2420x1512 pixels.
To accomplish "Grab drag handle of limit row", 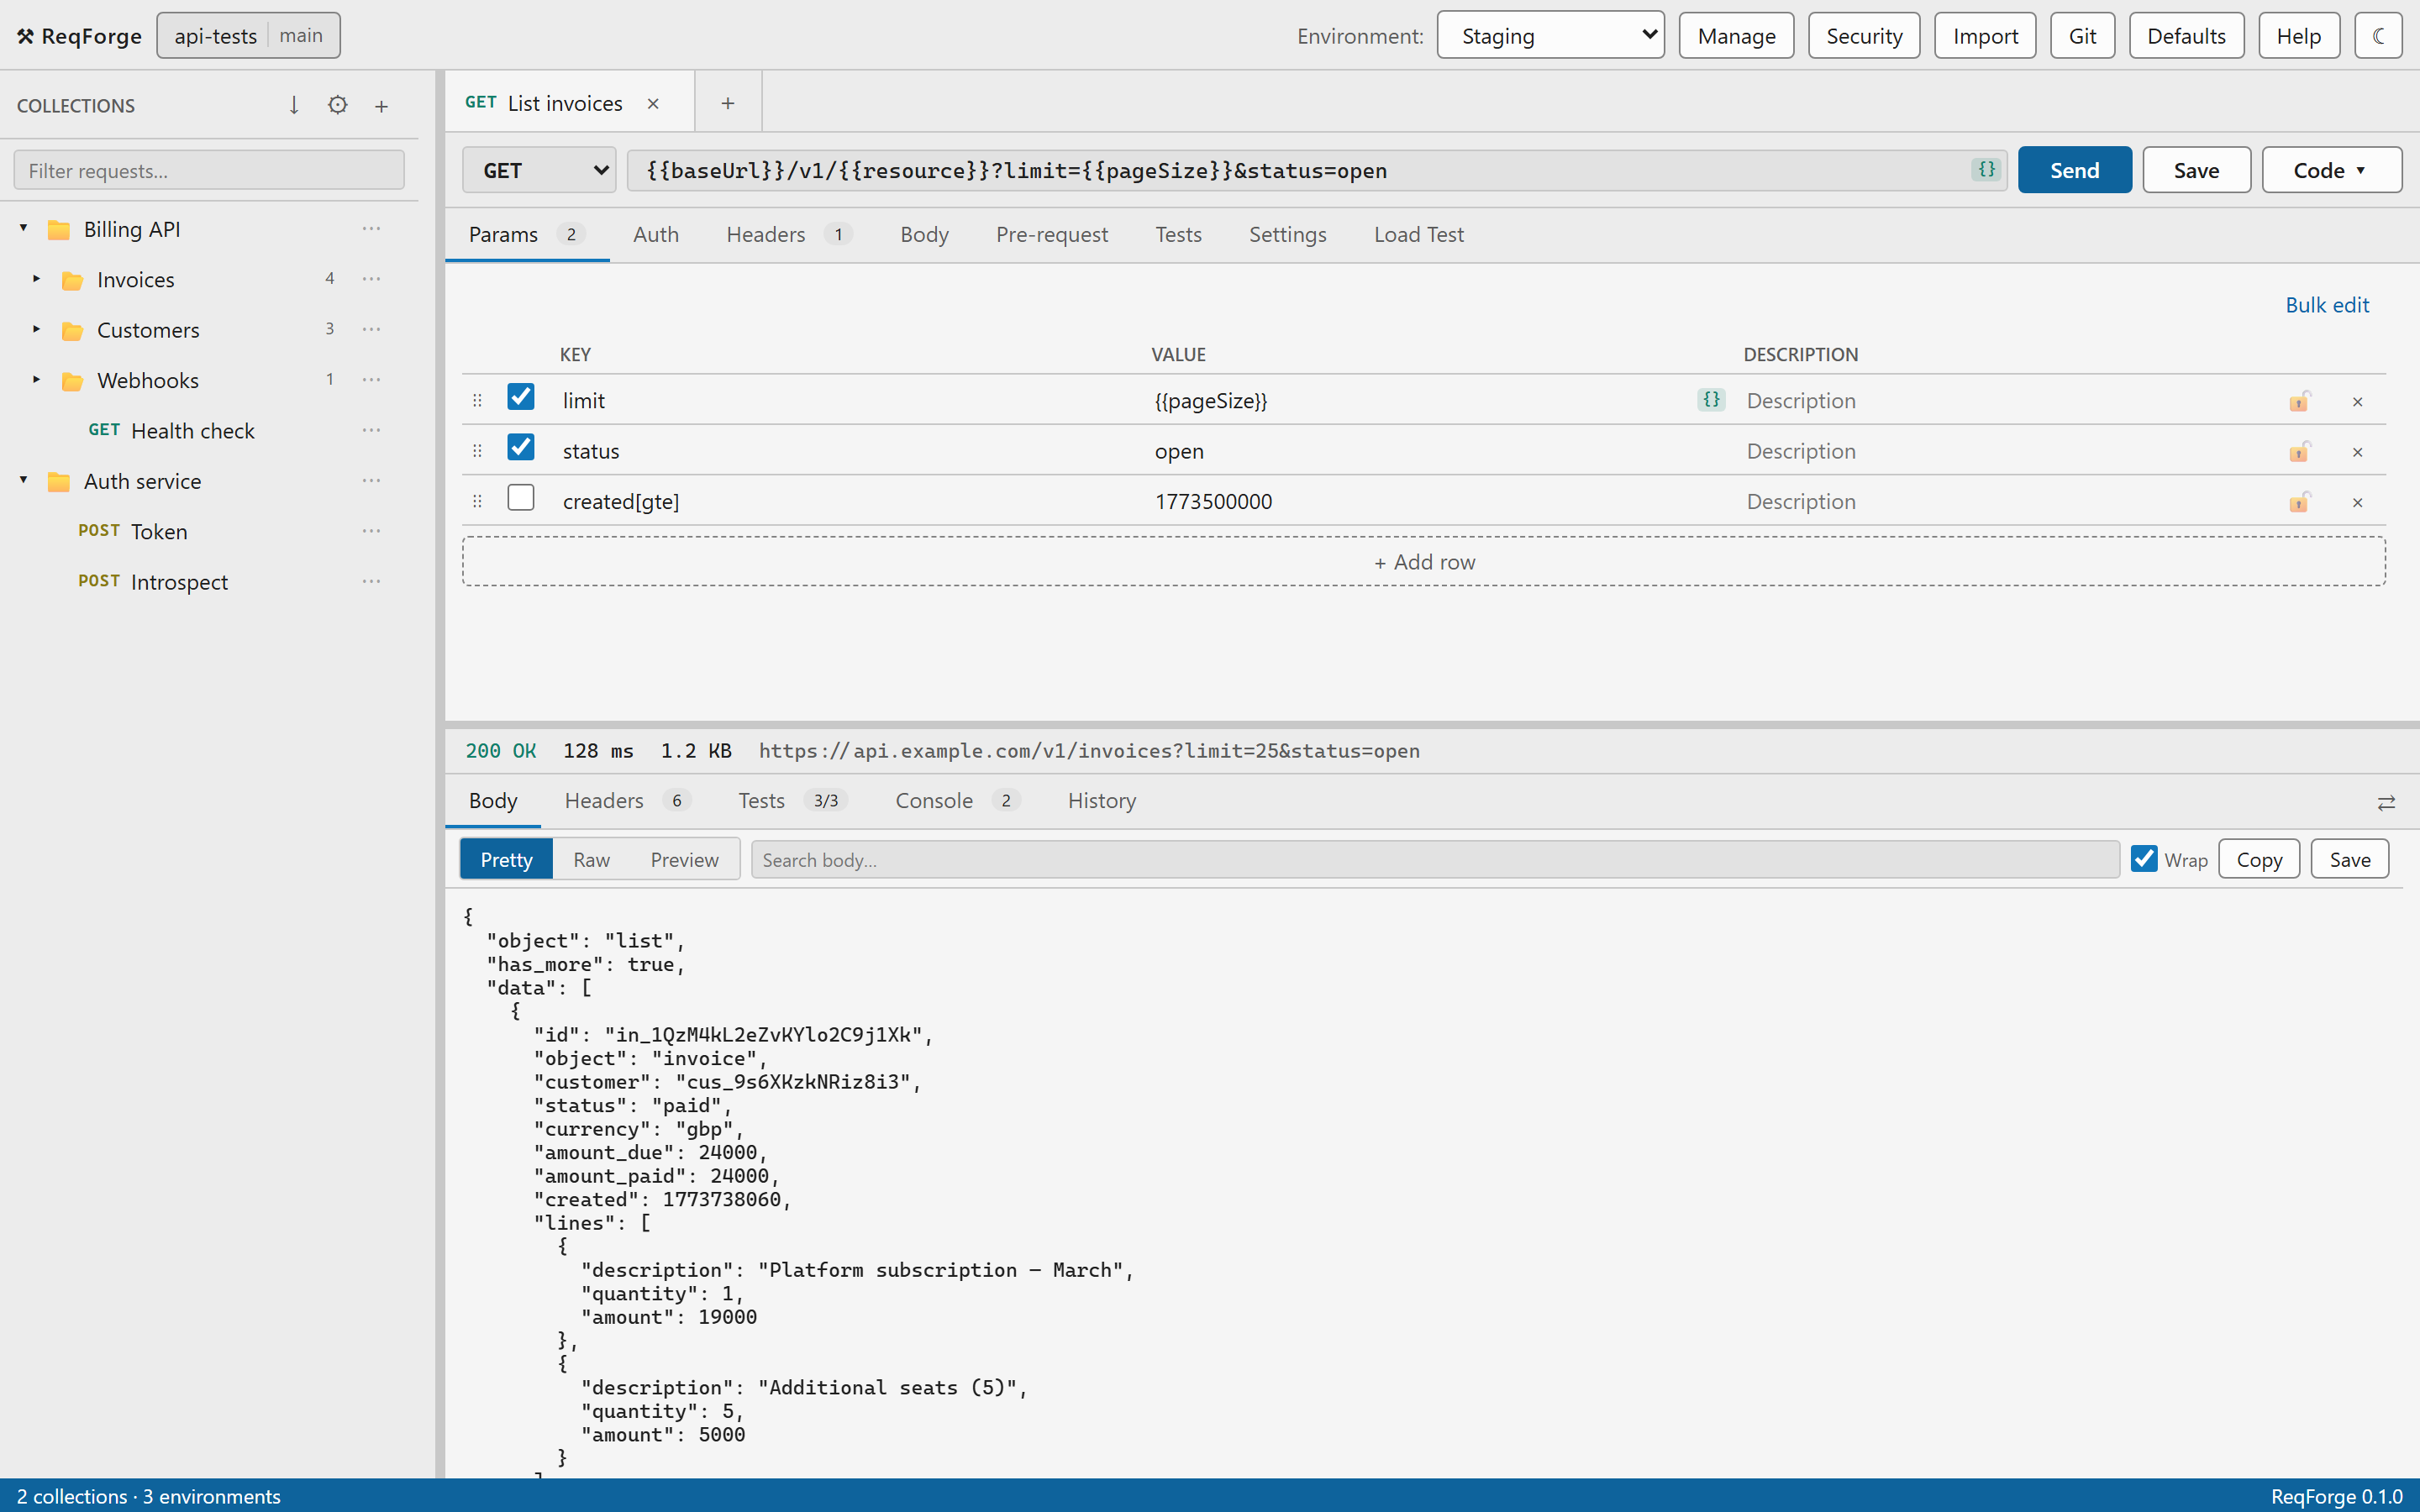I will [x=477, y=400].
